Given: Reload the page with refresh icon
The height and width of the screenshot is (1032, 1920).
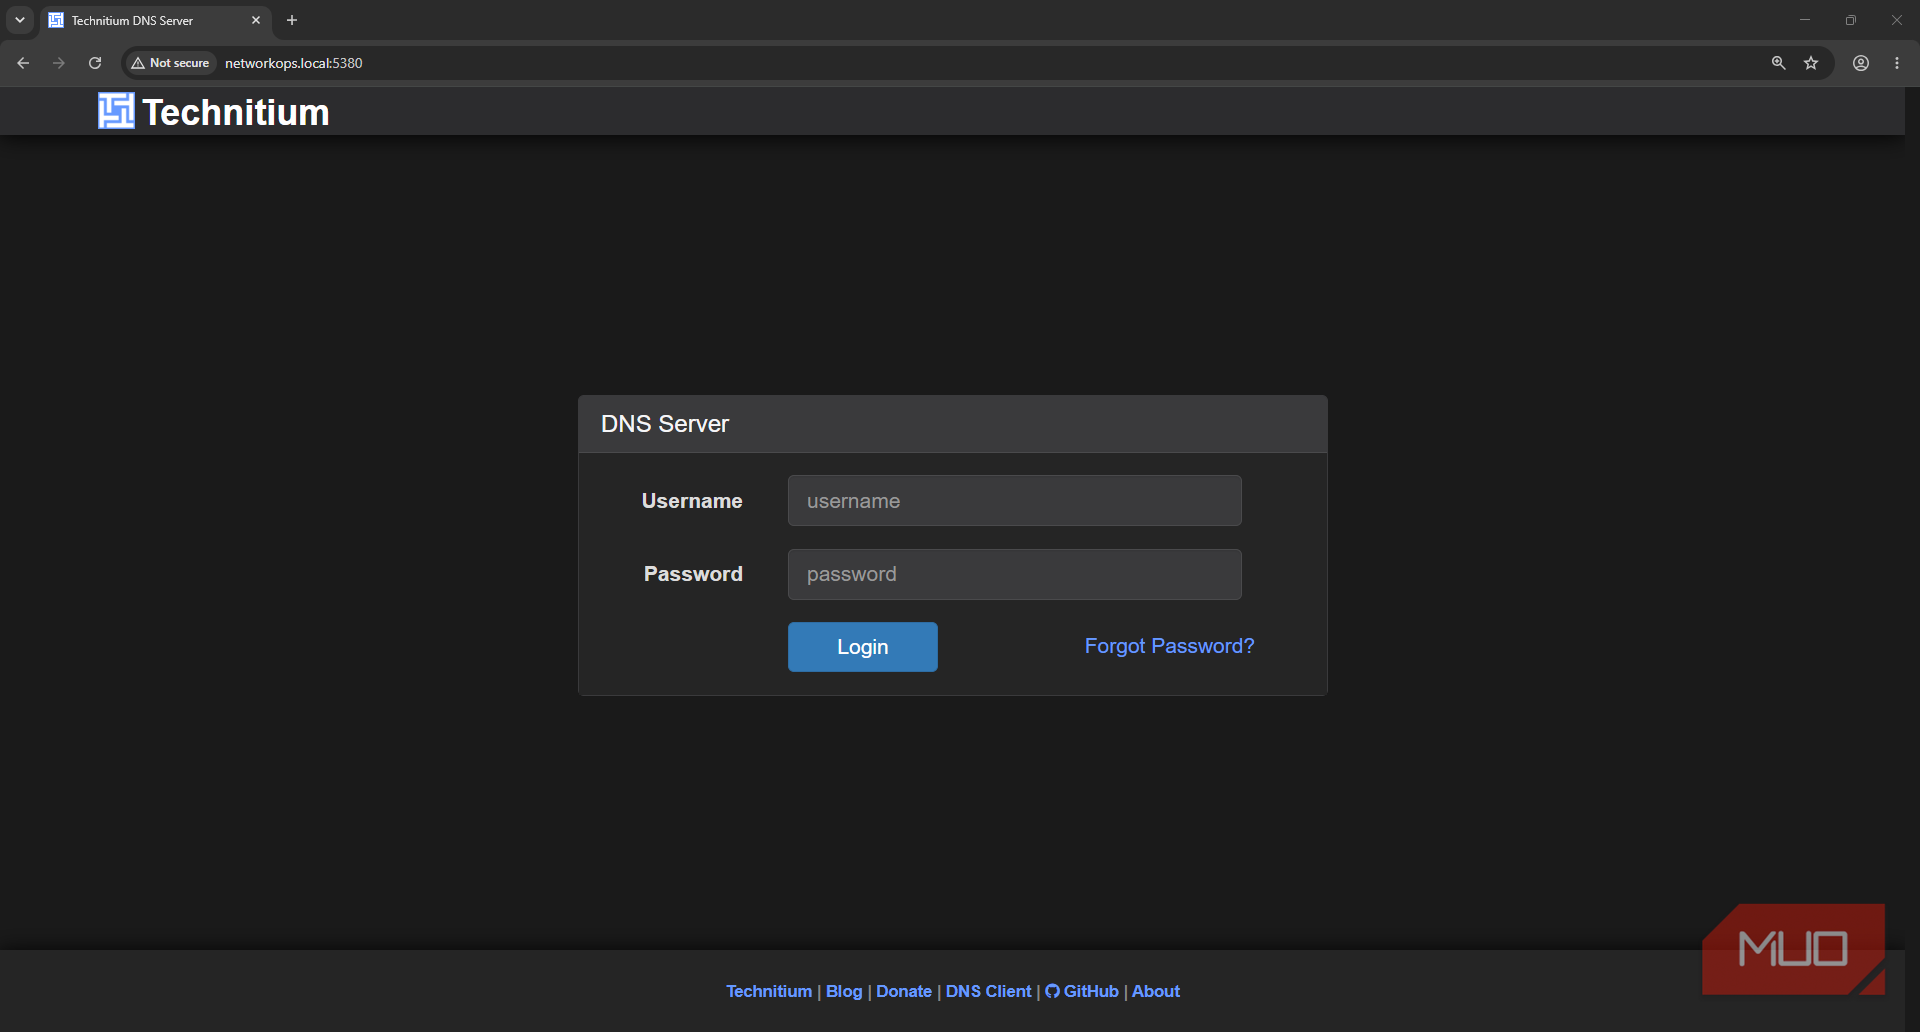Looking at the screenshot, I should tap(95, 63).
